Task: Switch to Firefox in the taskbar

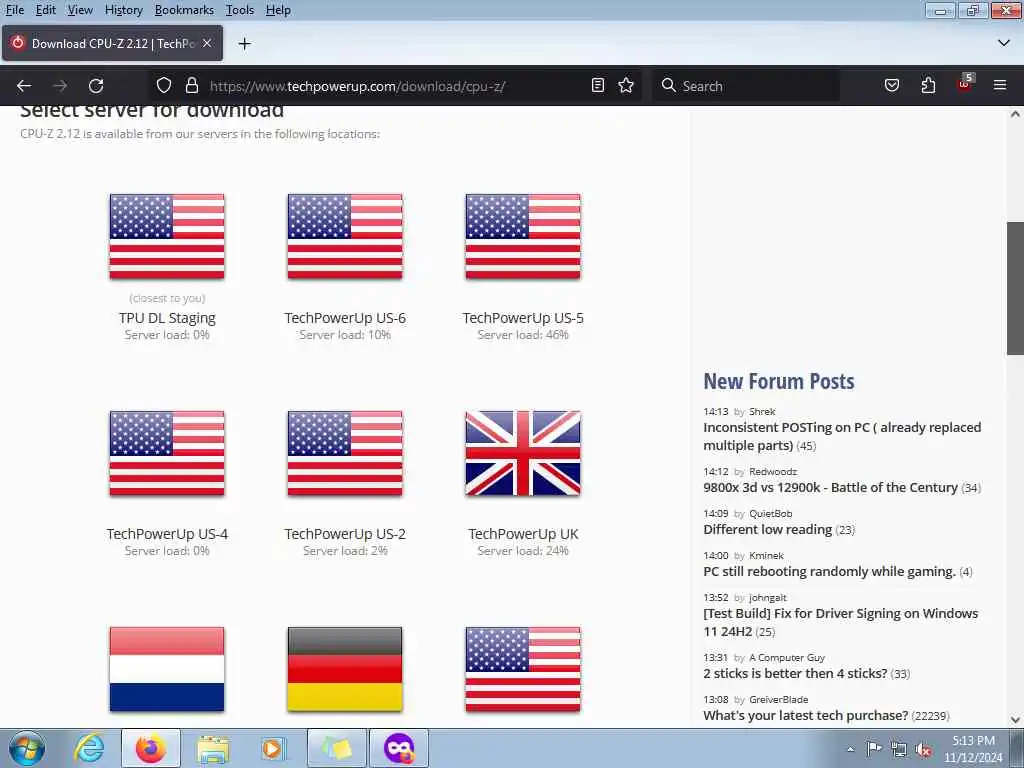Action: click(x=151, y=748)
